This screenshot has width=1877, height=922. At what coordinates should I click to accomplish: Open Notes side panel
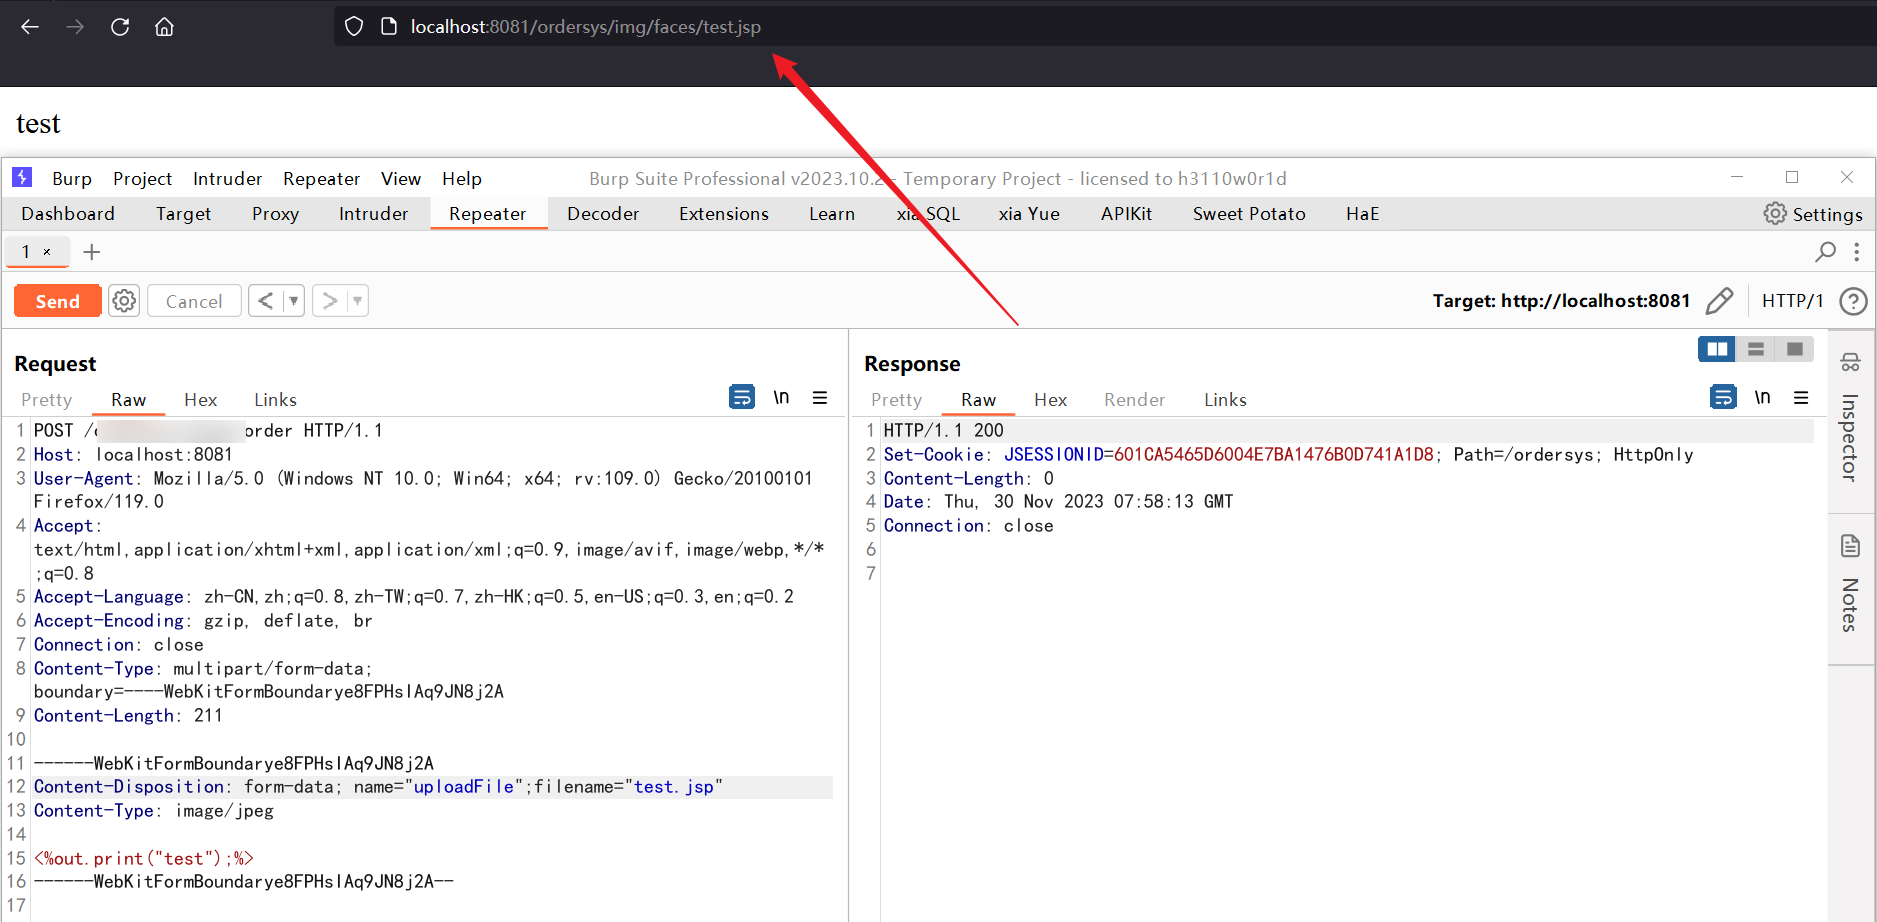(1850, 584)
